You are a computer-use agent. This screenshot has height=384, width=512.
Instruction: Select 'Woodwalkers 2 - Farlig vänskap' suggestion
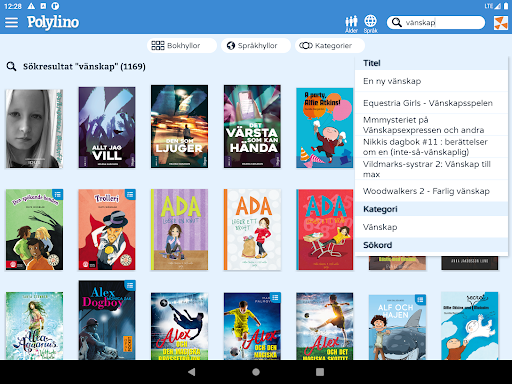[x=431, y=191]
